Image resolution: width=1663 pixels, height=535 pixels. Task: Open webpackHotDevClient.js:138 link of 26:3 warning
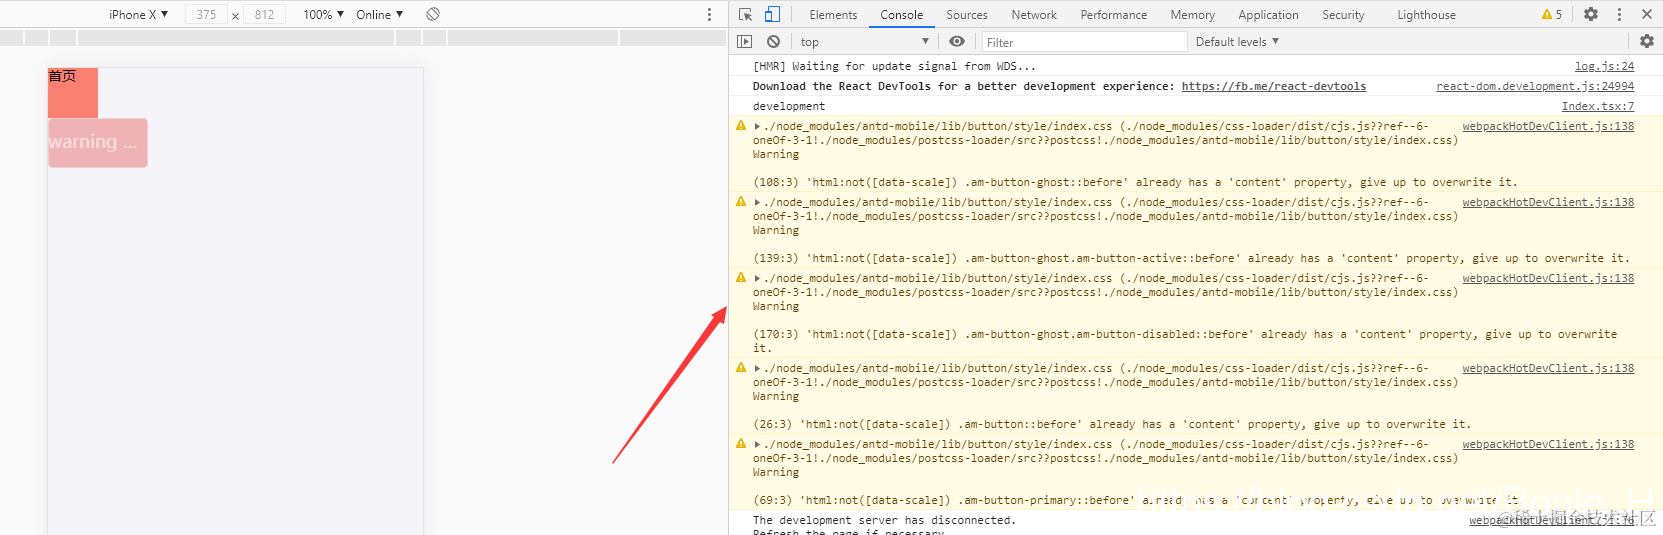1548,368
